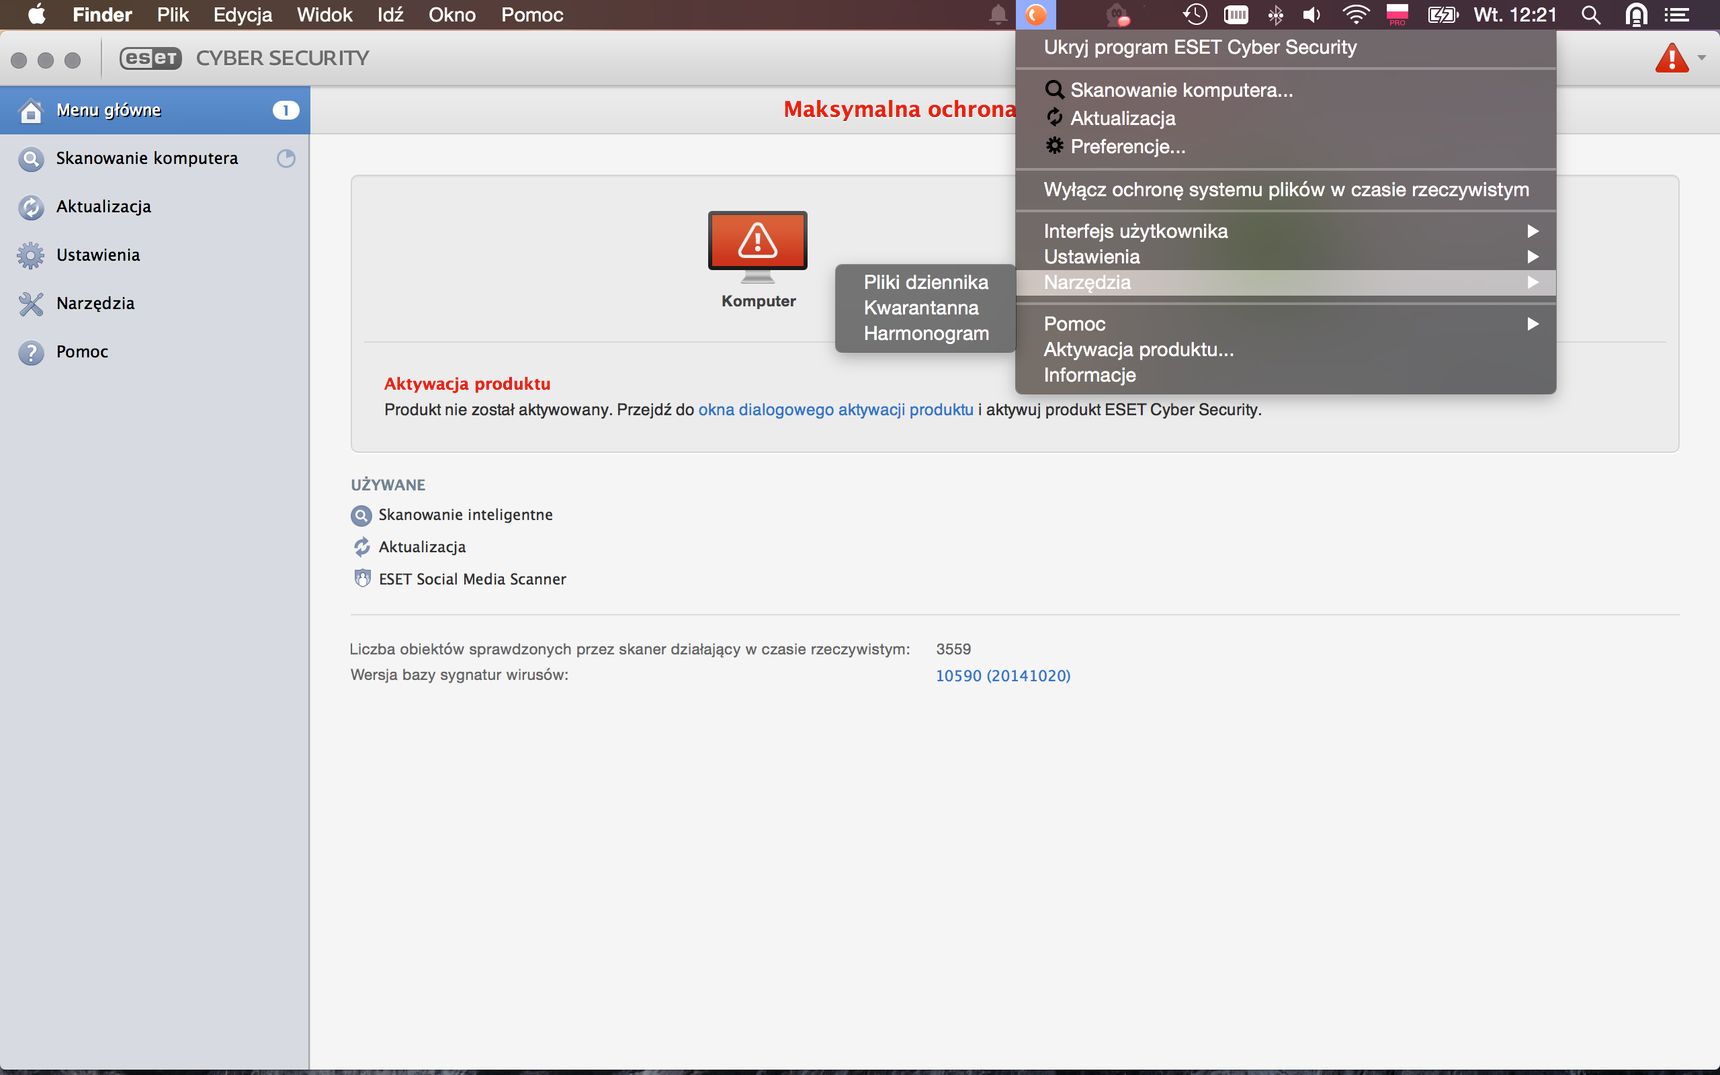The height and width of the screenshot is (1075, 1720).
Task: Choose Informacje from the ESET menu
Action: [x=1286, y=375]
